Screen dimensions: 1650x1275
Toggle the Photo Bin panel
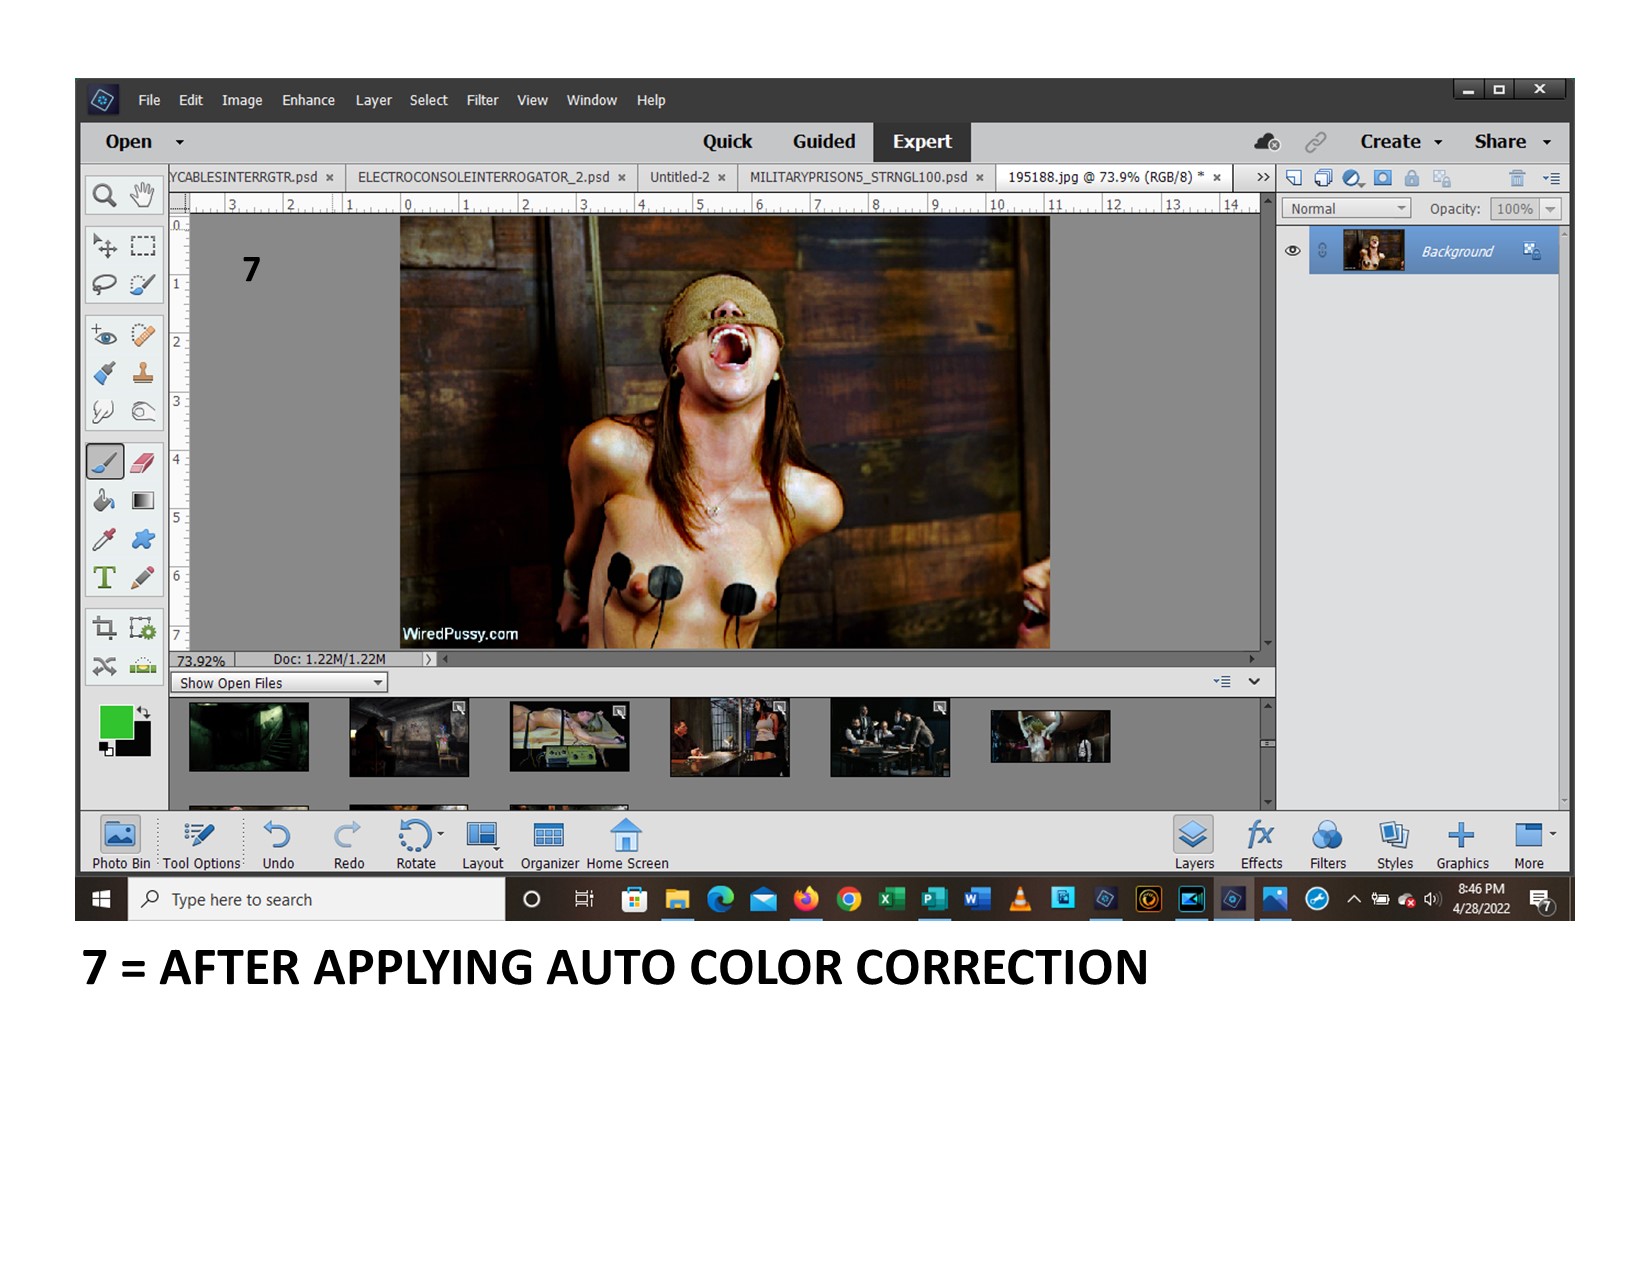120,843
